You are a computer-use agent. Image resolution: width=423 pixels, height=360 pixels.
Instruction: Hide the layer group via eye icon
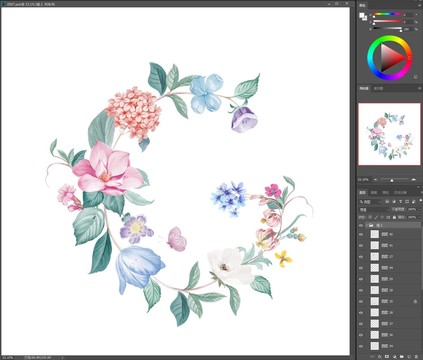(361, 226)
